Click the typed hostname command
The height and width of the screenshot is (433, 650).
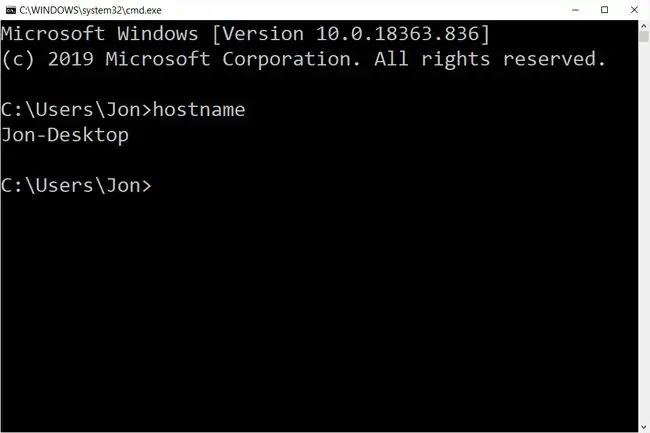pos(199,110)
